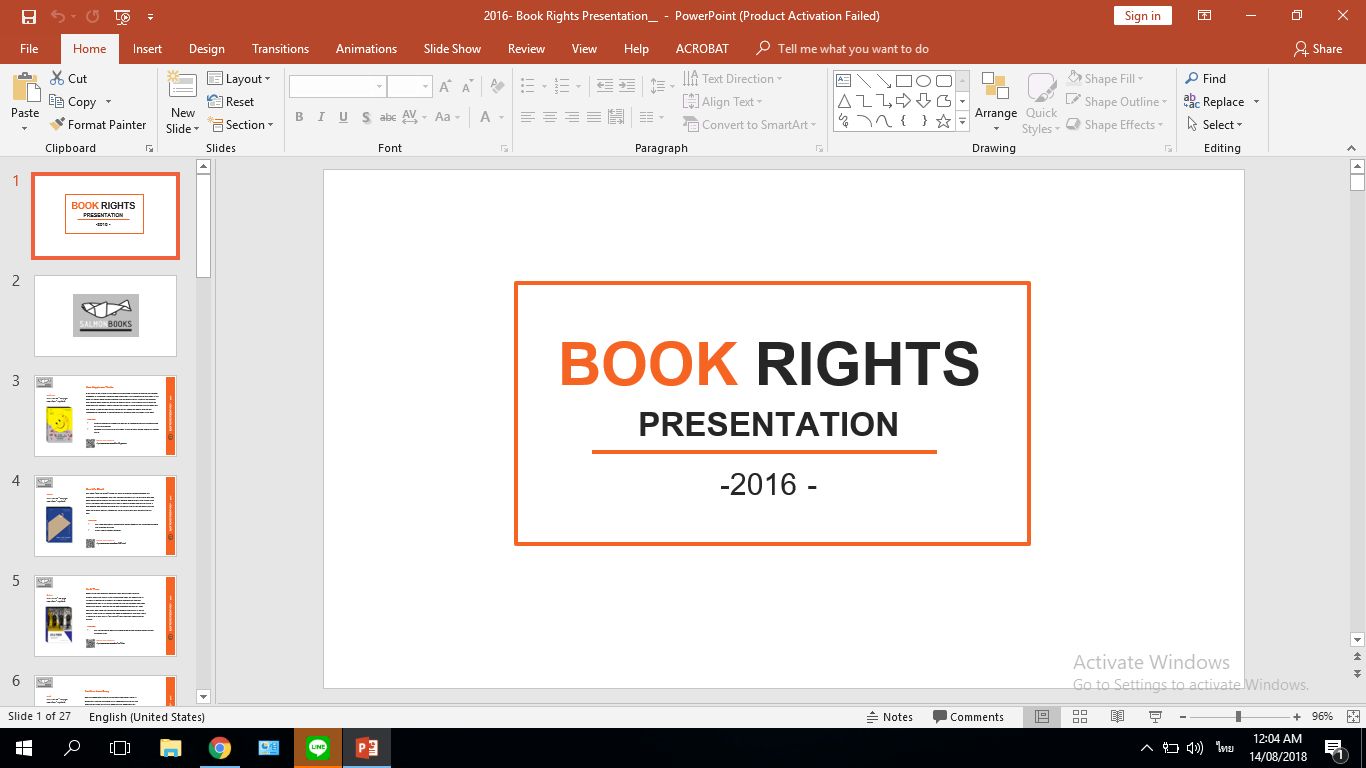Open the Transitions ribbon tab
The height and width of the screenshot is (768, 1366).
[x=280, y=49]
